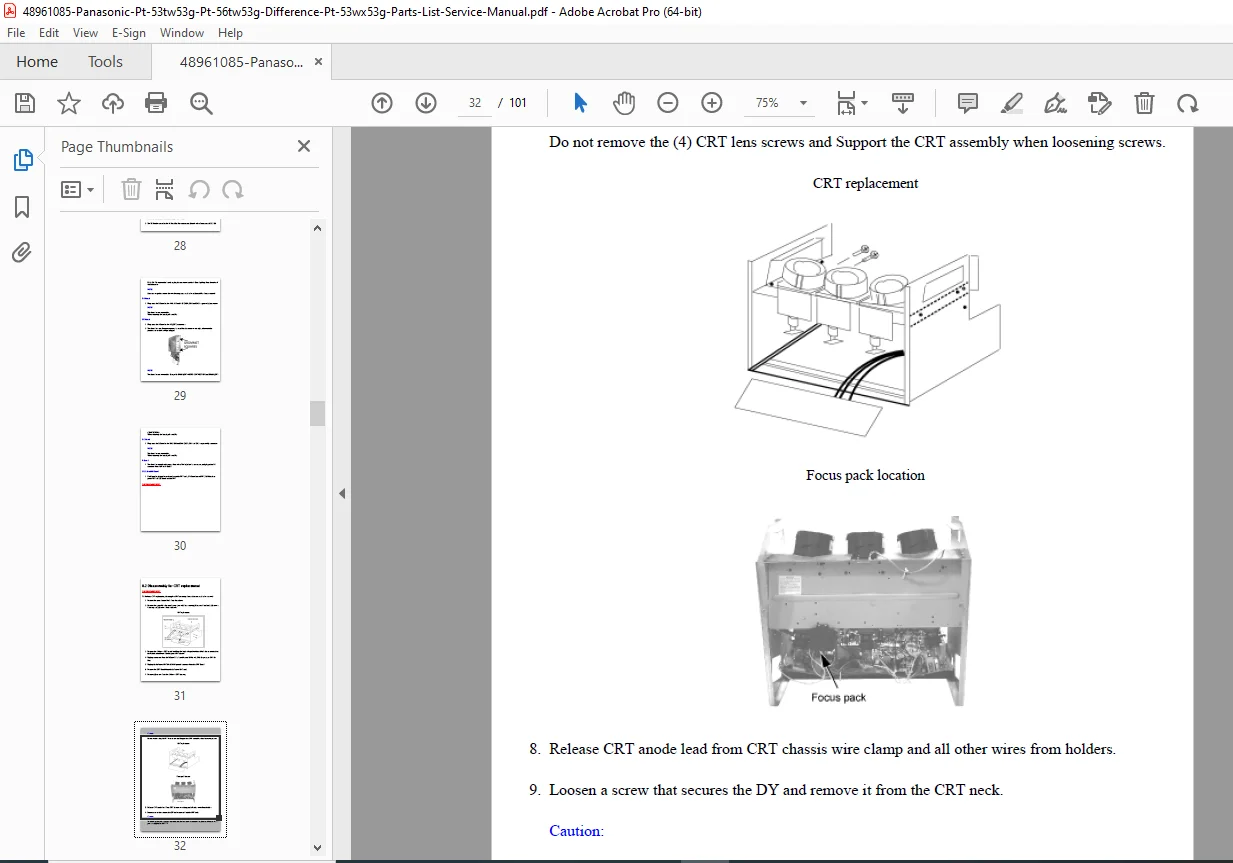Viewport: 1233px width, 863px height.
Task: Delete the page using the toolbar trash icon
Action: 1144,103
